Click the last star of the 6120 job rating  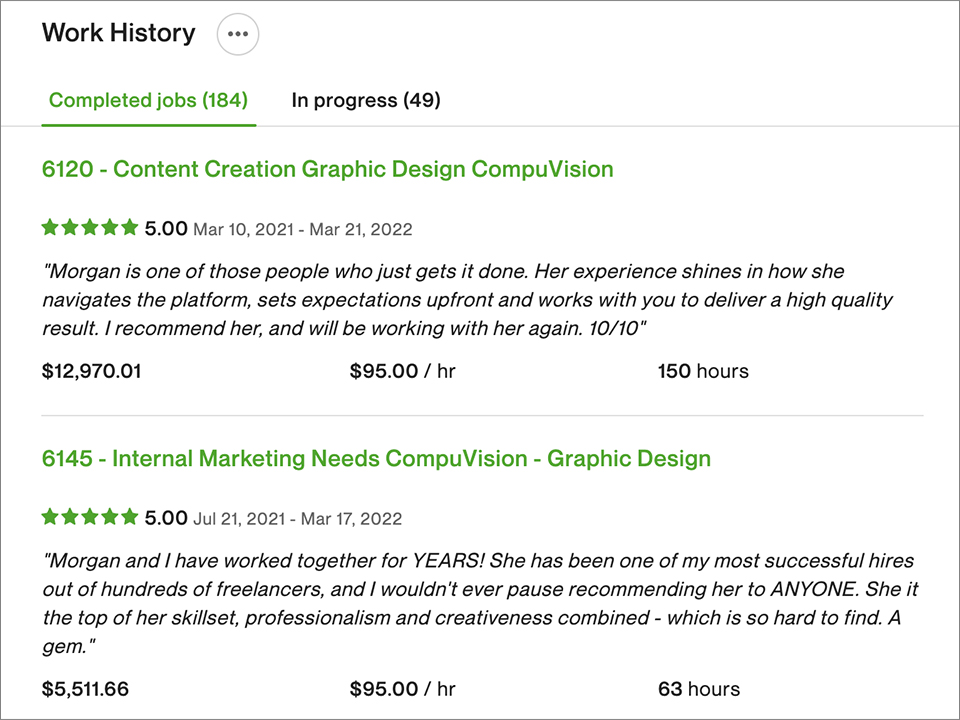tap(129, 228)
